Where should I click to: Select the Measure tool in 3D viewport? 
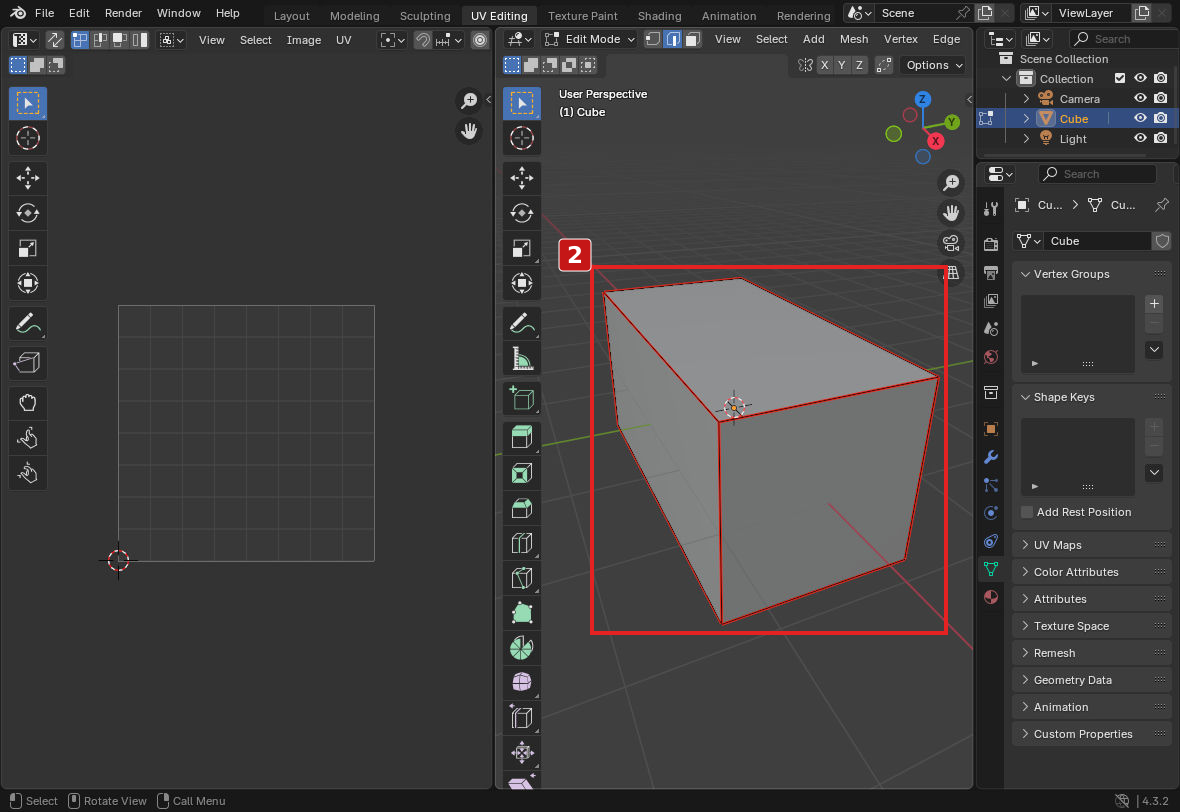(522, 359)
